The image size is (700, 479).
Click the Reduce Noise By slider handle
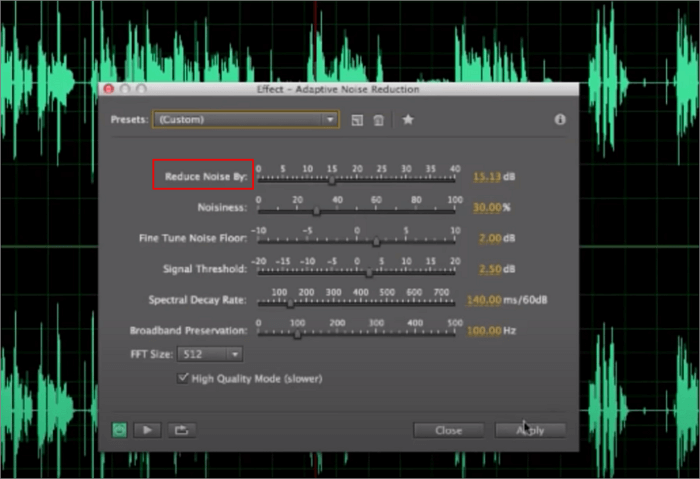click(x=332, y=180)
